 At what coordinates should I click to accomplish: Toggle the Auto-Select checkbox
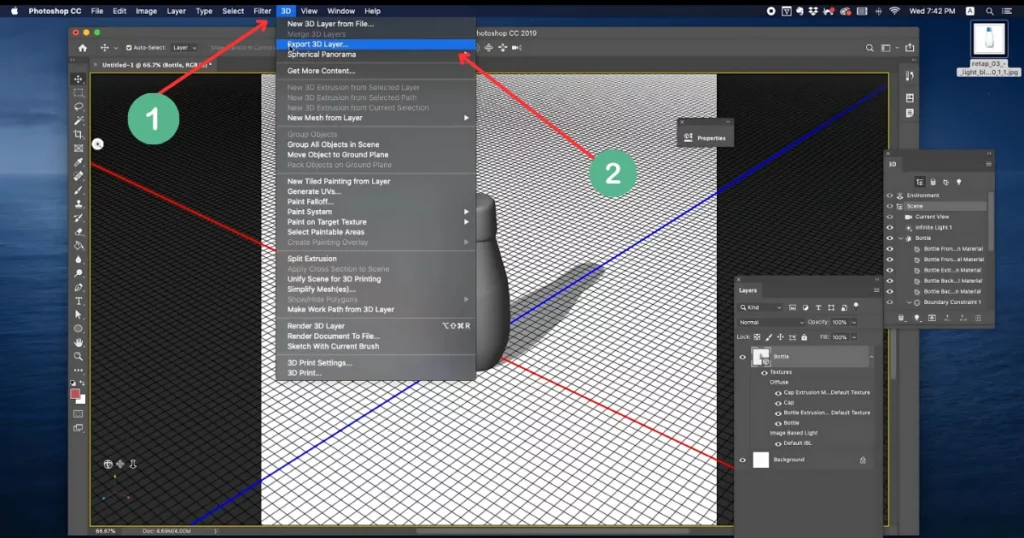(129, 48)
